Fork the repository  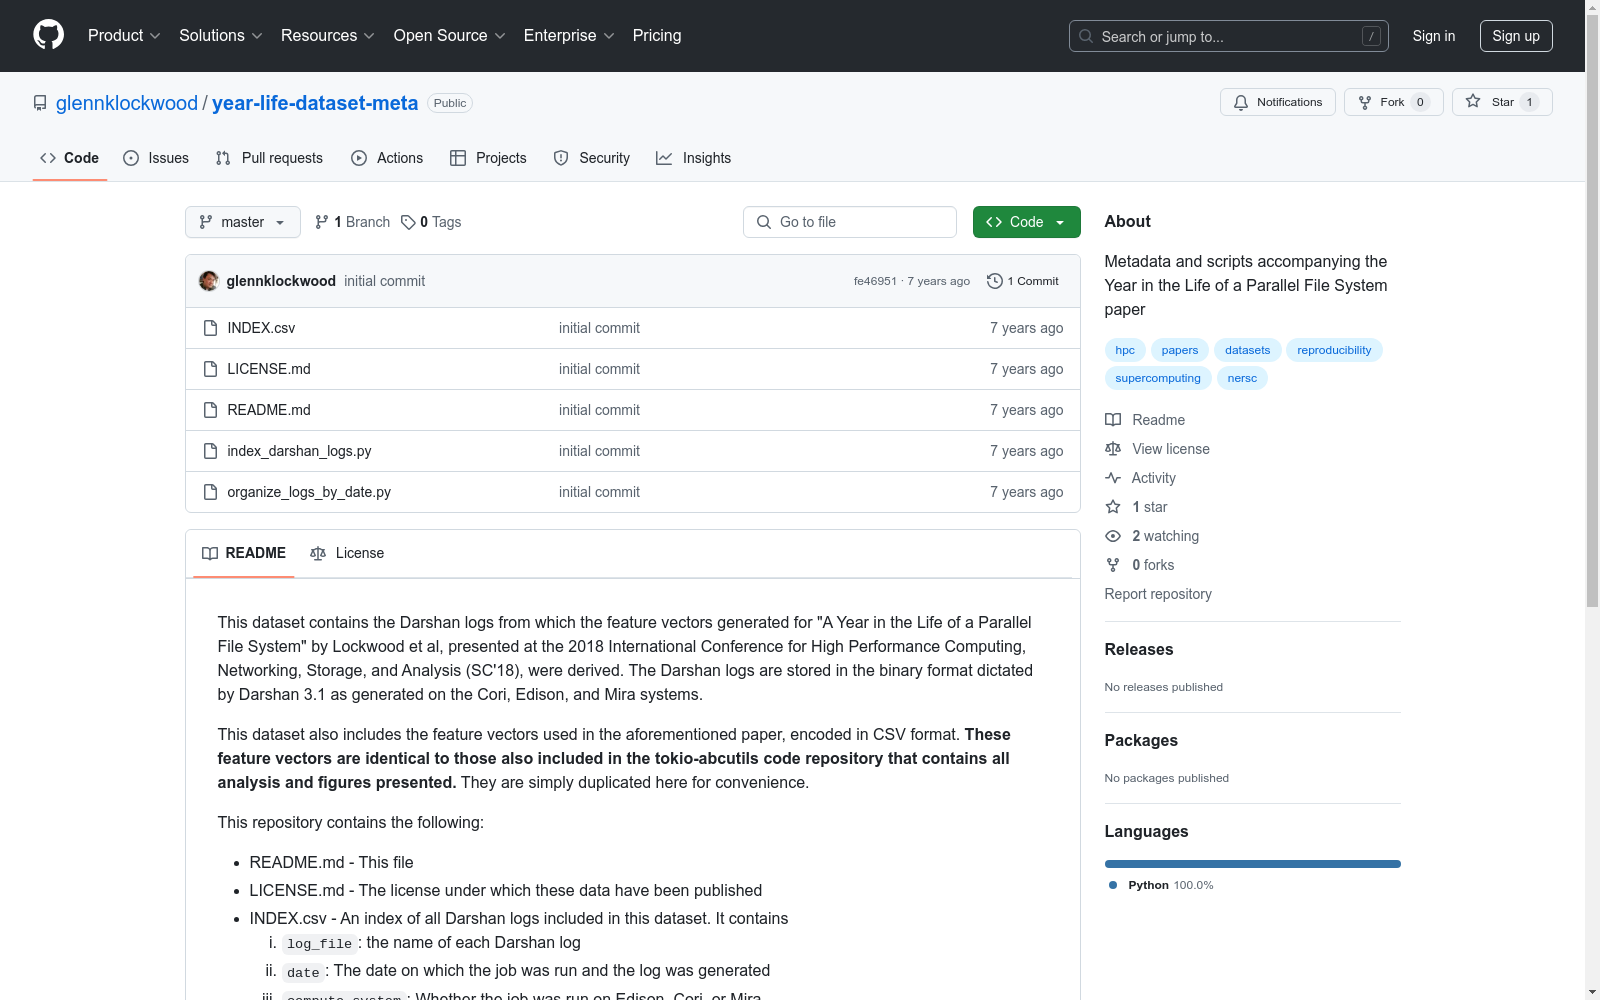tap(1394, 102)
